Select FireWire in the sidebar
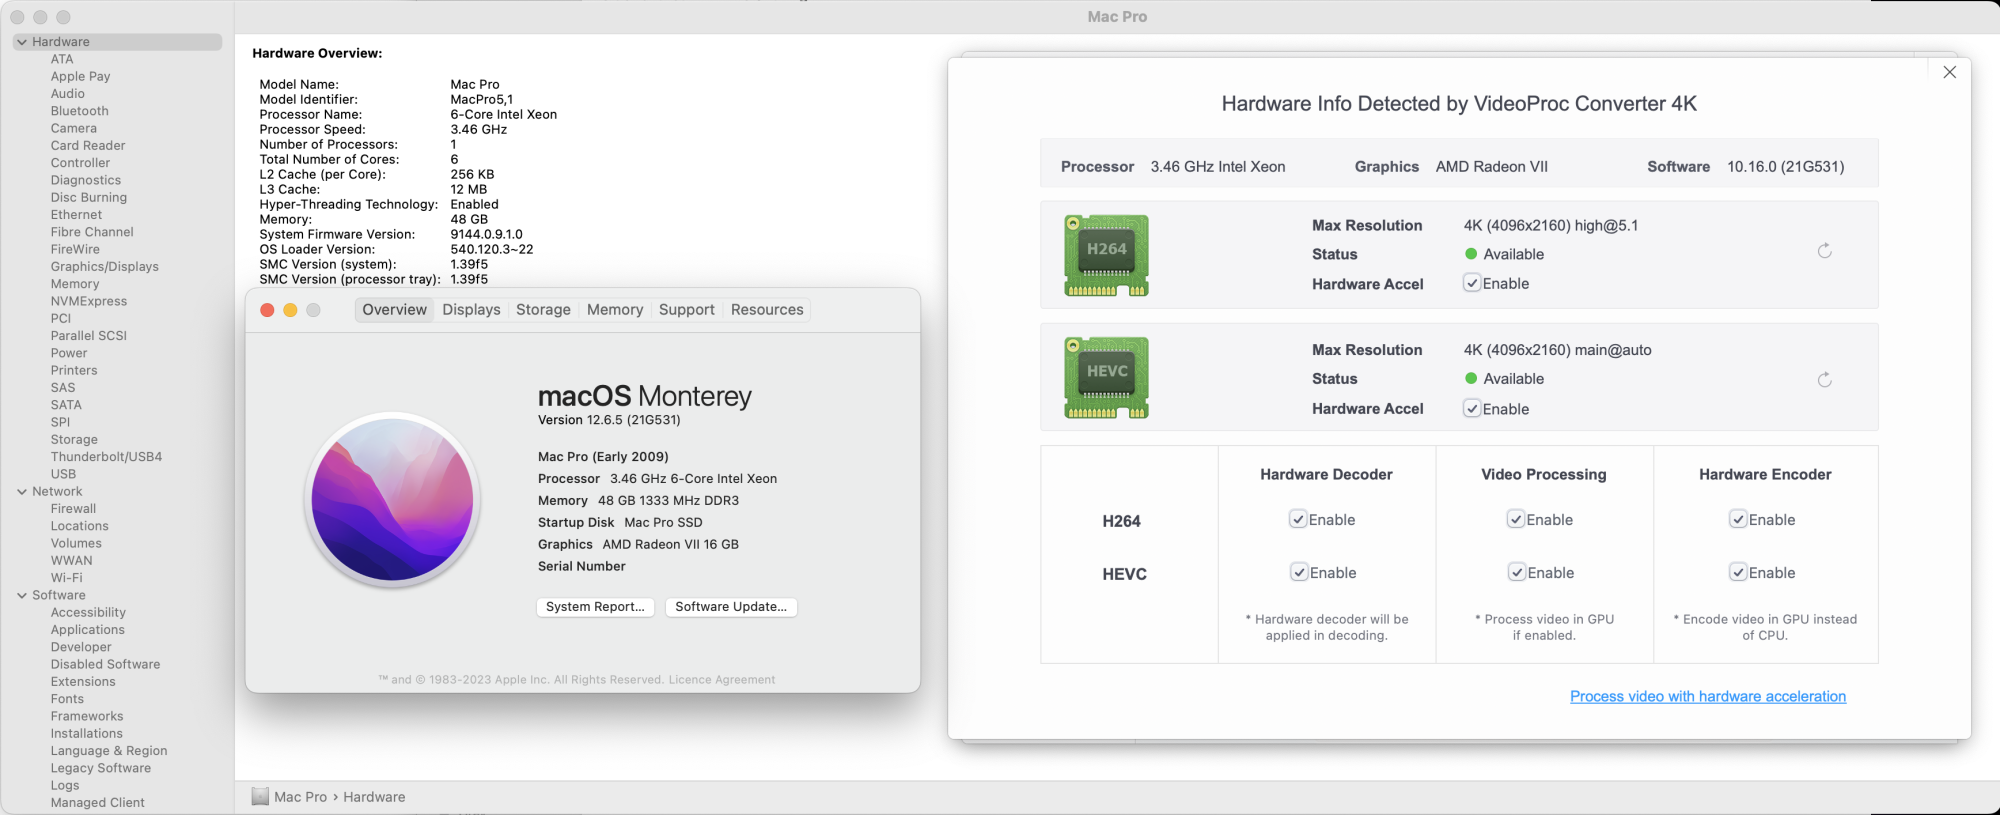This screenshot has width=2000, height=815. pyautogui.click(x=75, y=250)
